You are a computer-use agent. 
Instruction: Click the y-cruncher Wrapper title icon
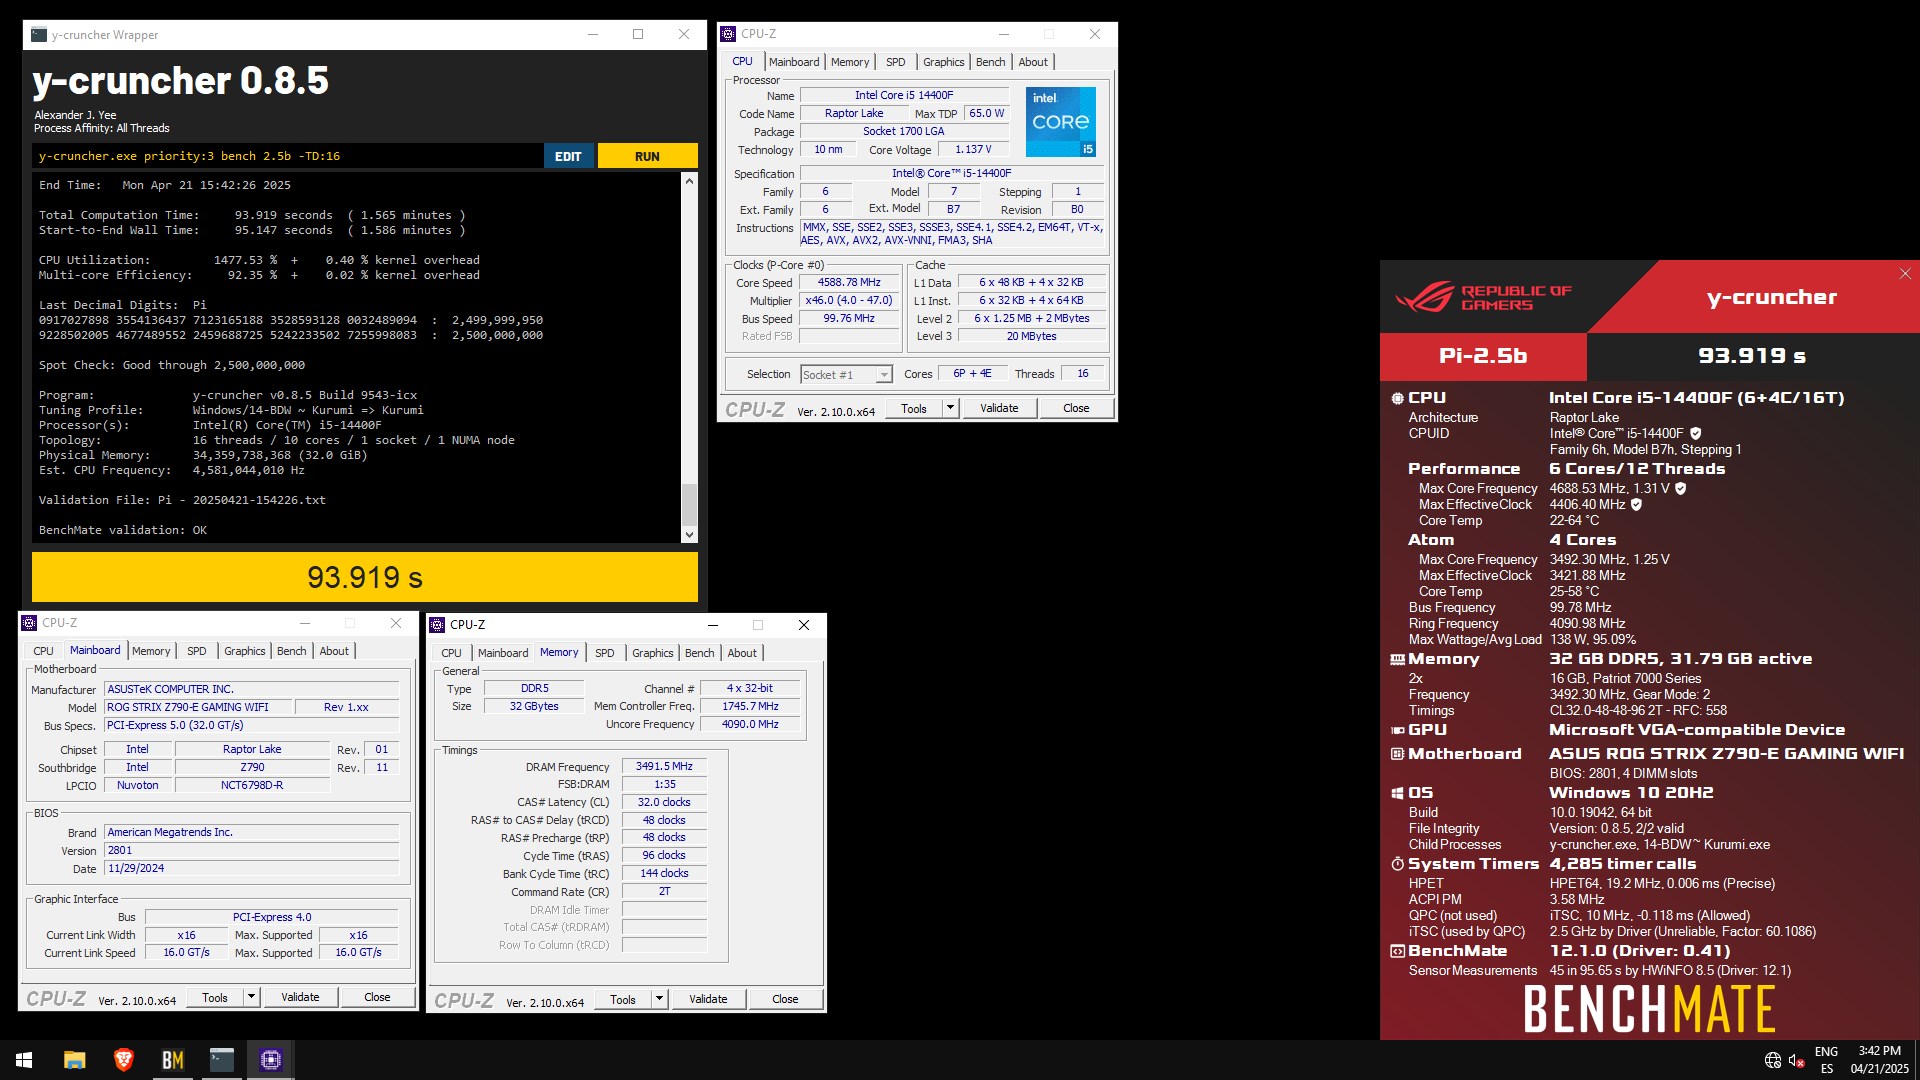click(x=39, y=35)
